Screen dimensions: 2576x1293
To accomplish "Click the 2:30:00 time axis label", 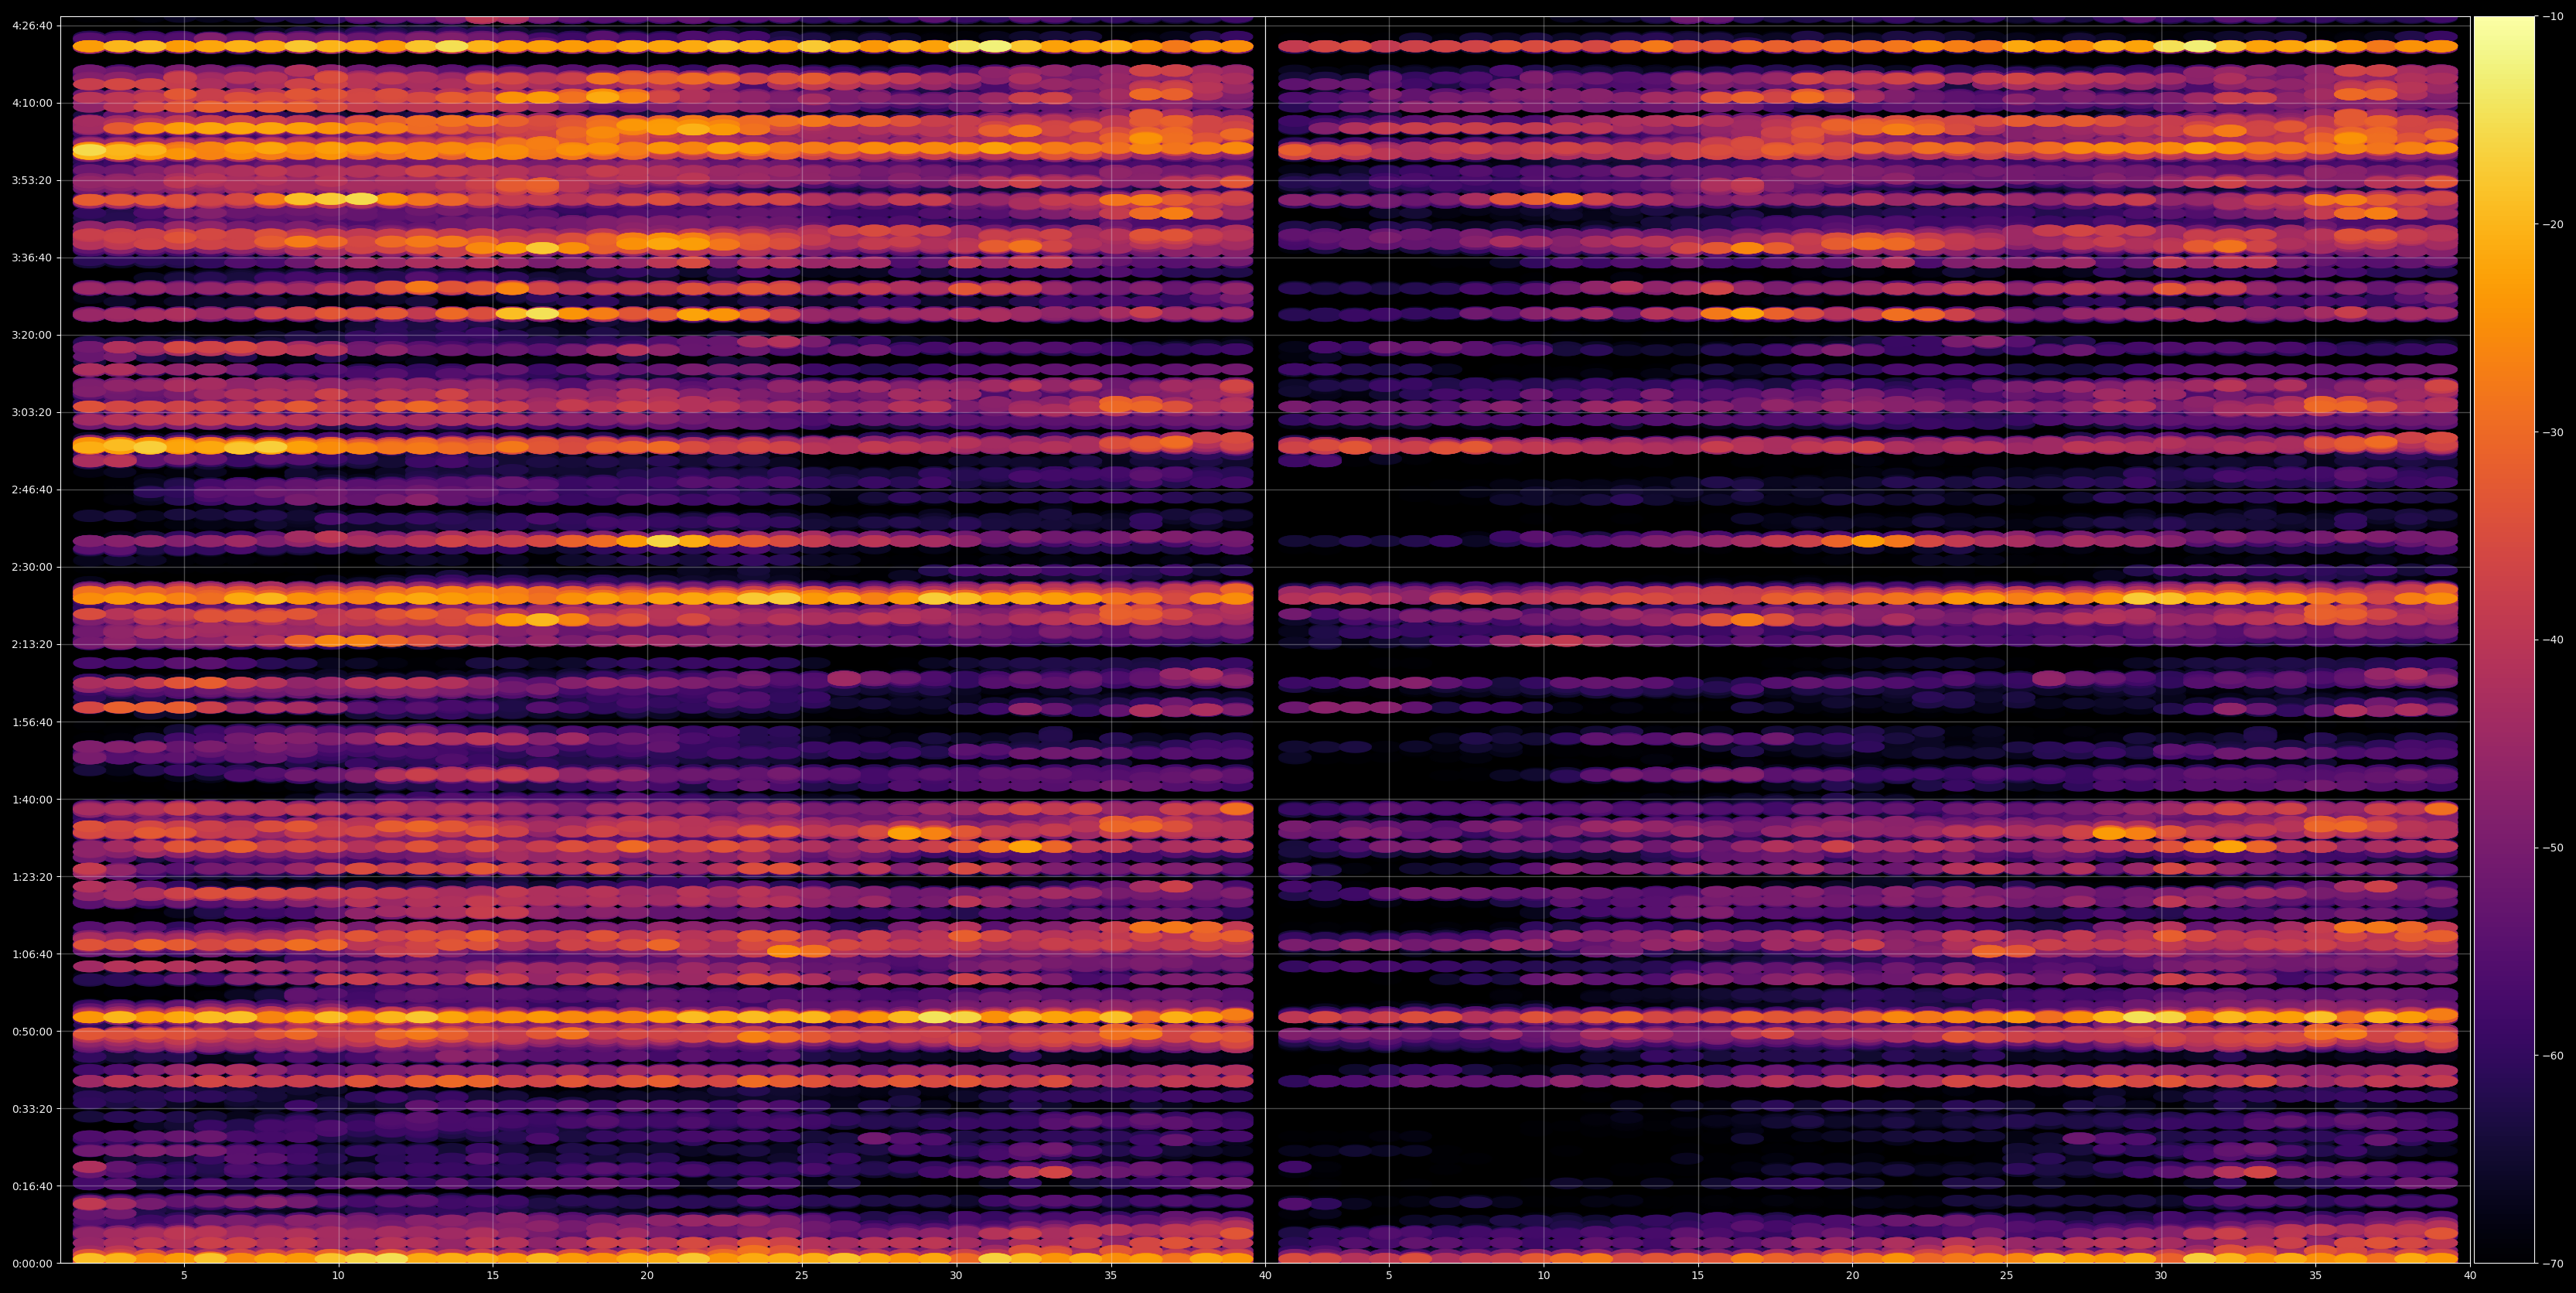I will click(32, 567).
